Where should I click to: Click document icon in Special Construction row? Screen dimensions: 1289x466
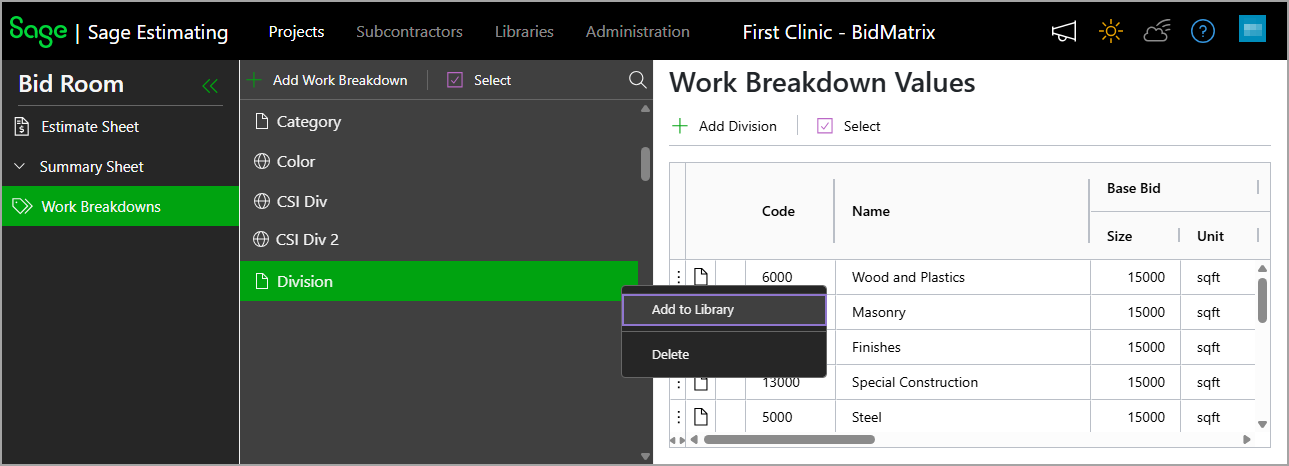701,382
